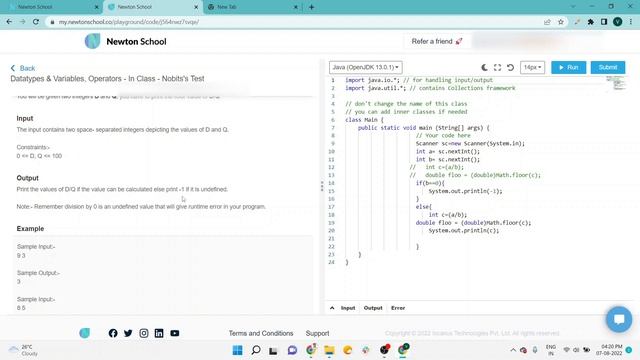Toggle dark mode moon icon in editor
Image resolution: width=640 pixels, height=360 pixels.
point(484,67)
